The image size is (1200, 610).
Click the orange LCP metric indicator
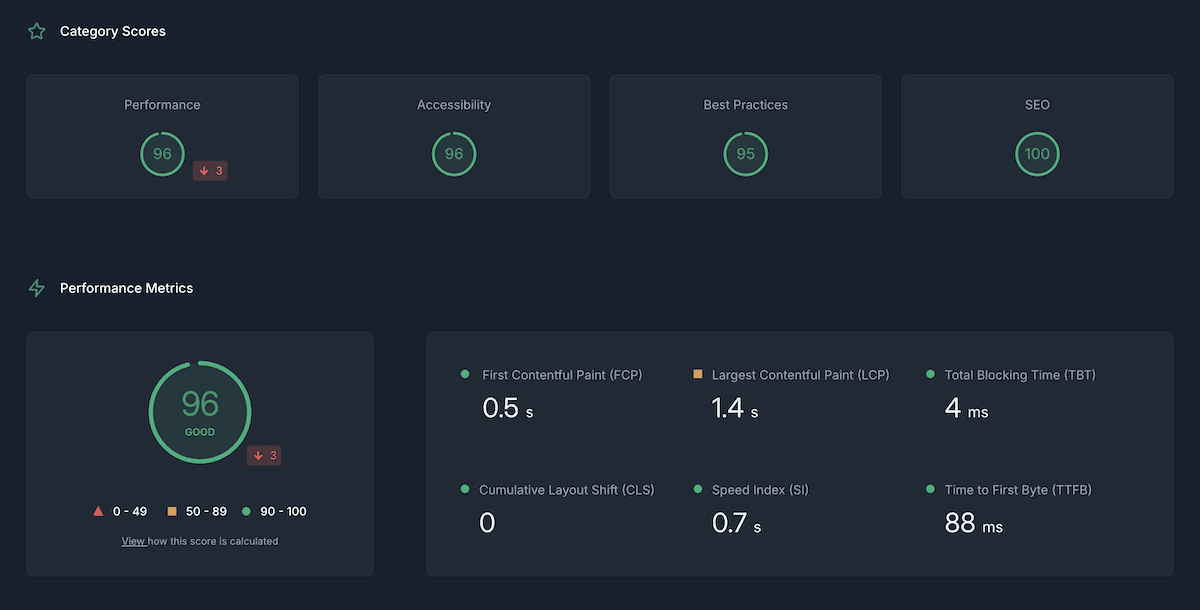click(697, 374)
